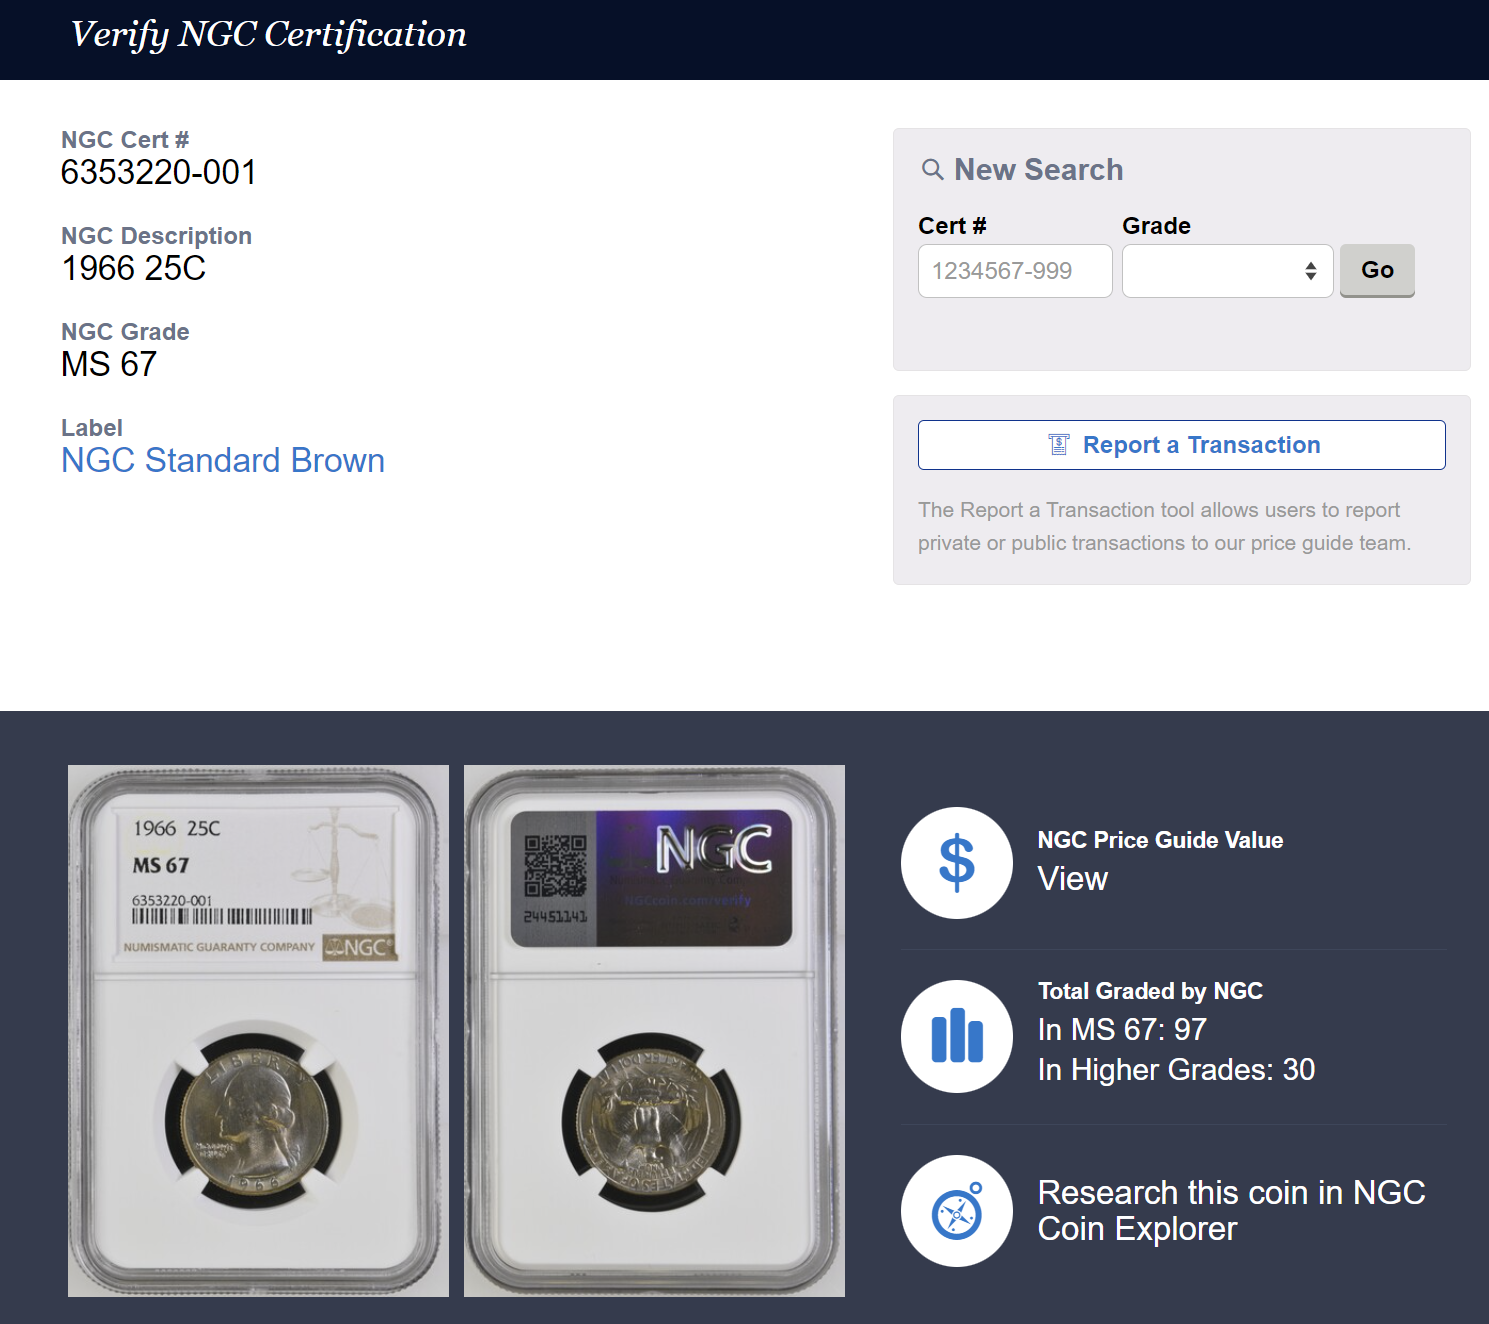Open the NGC Standard Brown label link
The width and height of the screenshot is (1489, 1324).
click(x=223, y=460)
